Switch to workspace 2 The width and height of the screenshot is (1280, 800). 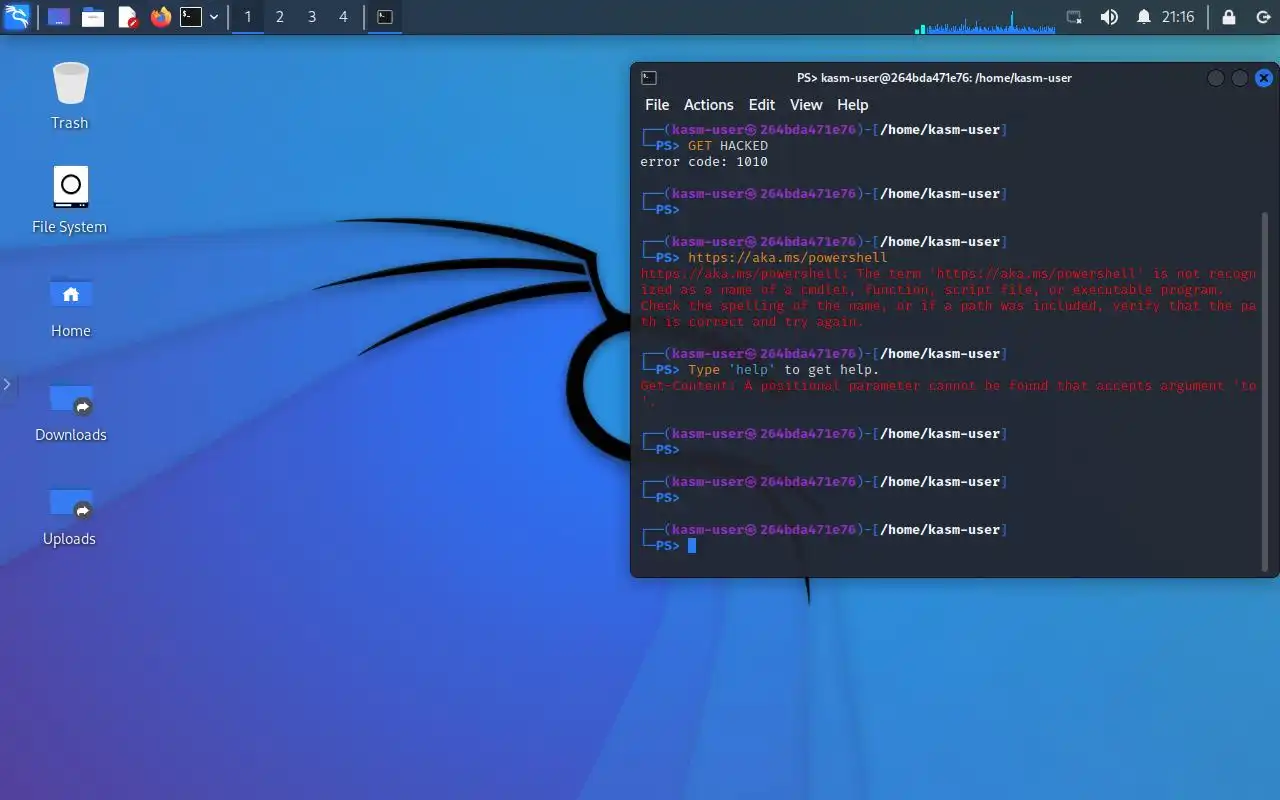tap(280, 17)
